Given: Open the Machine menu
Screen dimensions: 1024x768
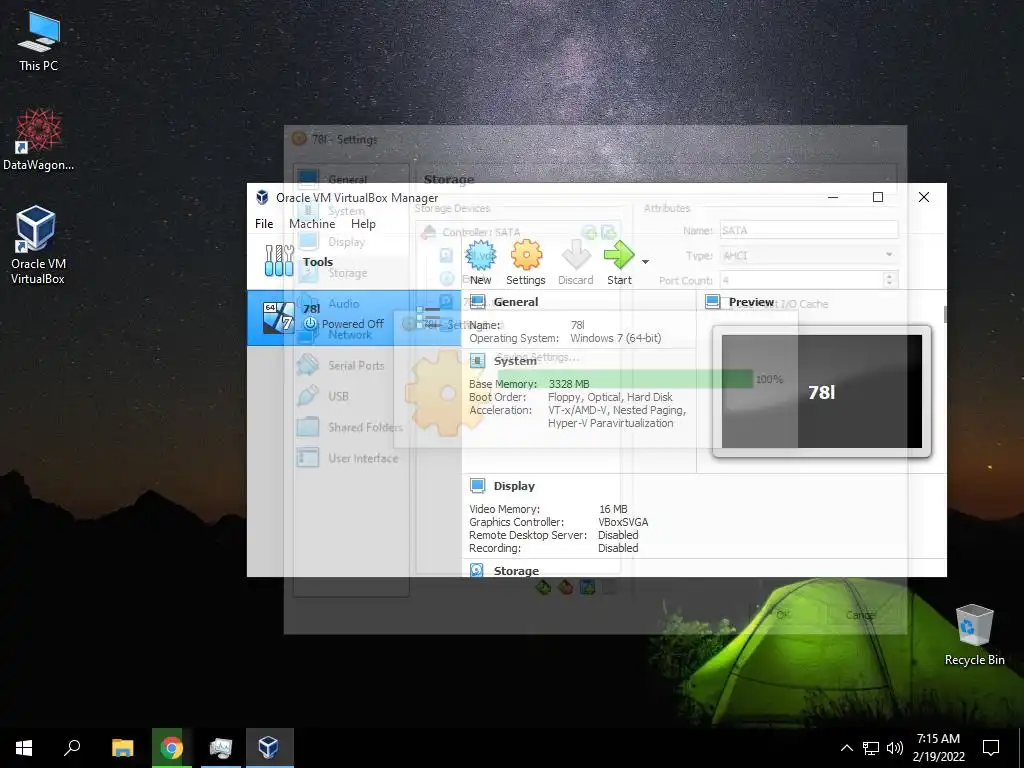Looking at the screenshot, I should (312, 223).
